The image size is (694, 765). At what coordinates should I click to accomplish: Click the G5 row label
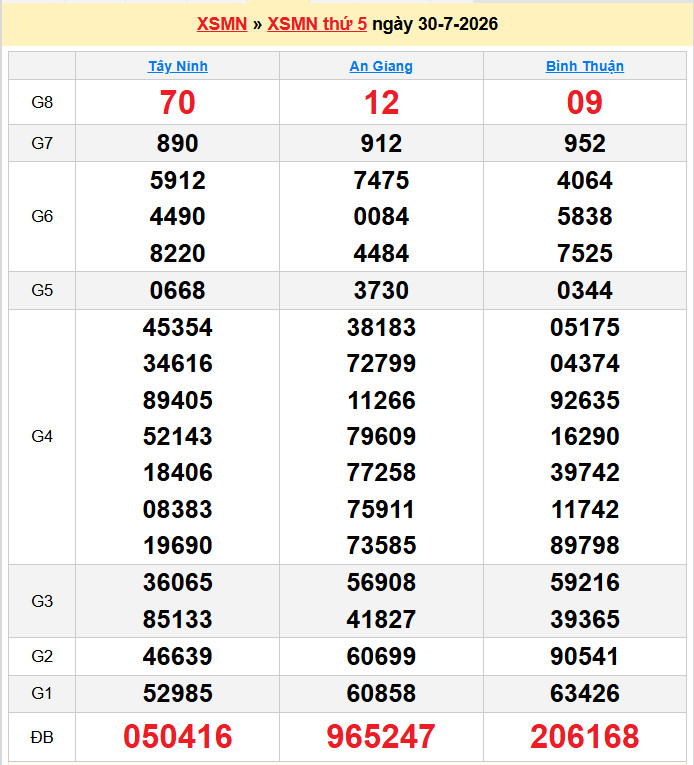(42, 290)
